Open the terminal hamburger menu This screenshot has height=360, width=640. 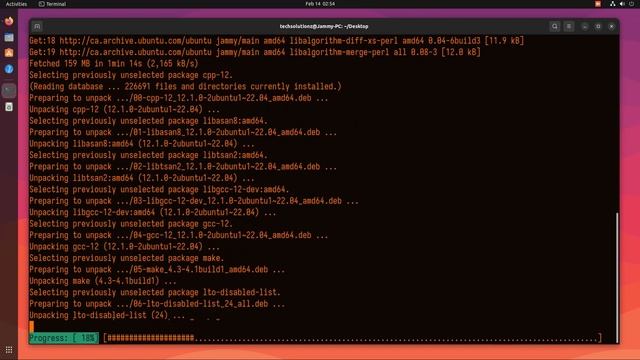pos(569,27)
